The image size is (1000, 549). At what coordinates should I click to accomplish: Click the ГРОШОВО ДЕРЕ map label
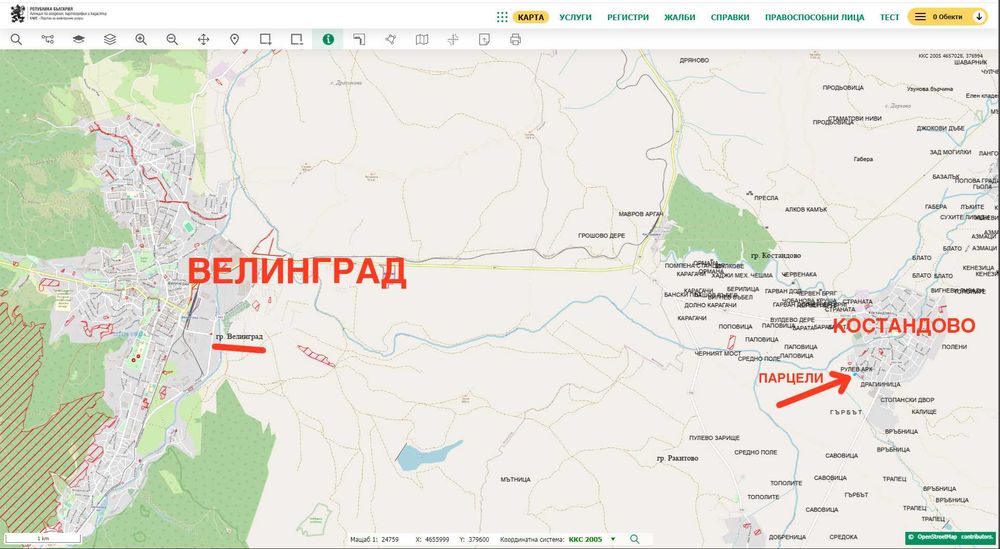[602, 236]
